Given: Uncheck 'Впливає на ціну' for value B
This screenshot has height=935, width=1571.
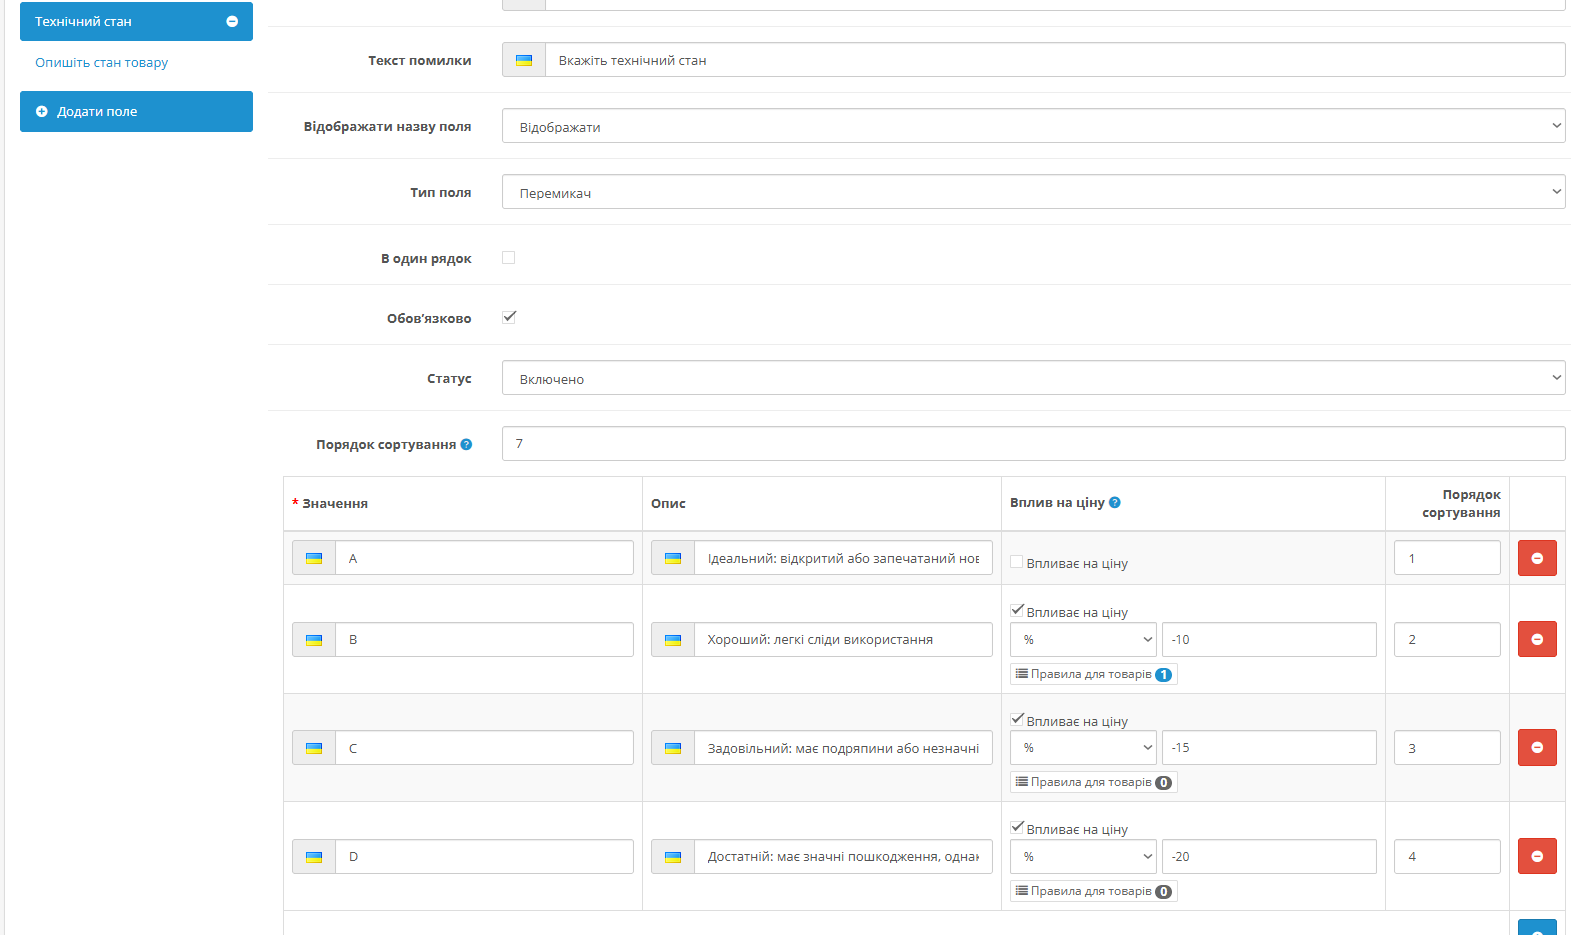Looking at the screenshot, I should click(1017, 610).
